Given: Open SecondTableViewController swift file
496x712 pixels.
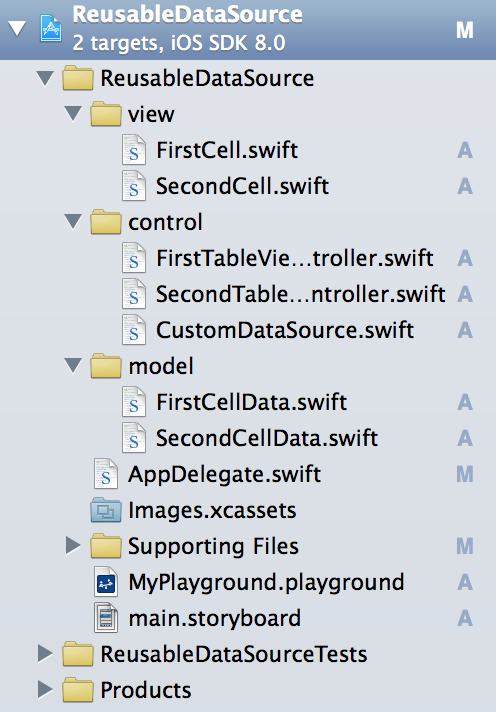Looking at the screenshot, I should [x=300, y=294].
